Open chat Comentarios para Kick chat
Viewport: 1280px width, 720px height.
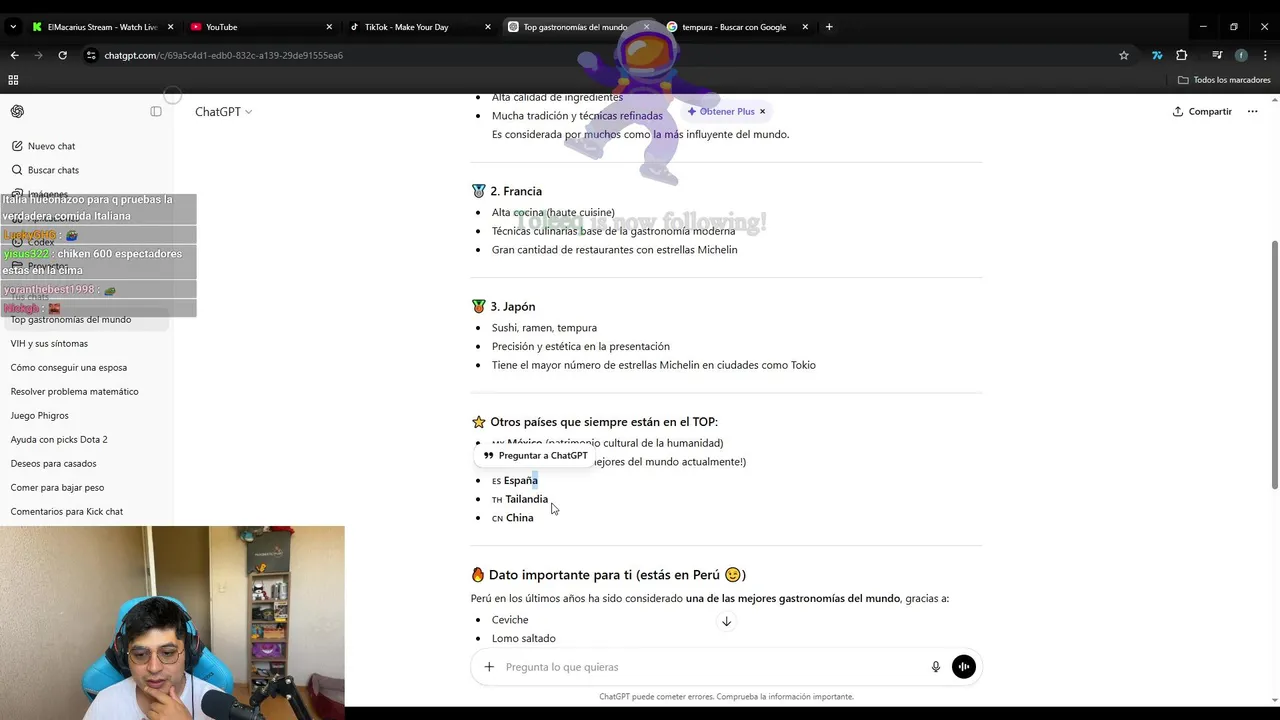67,512
